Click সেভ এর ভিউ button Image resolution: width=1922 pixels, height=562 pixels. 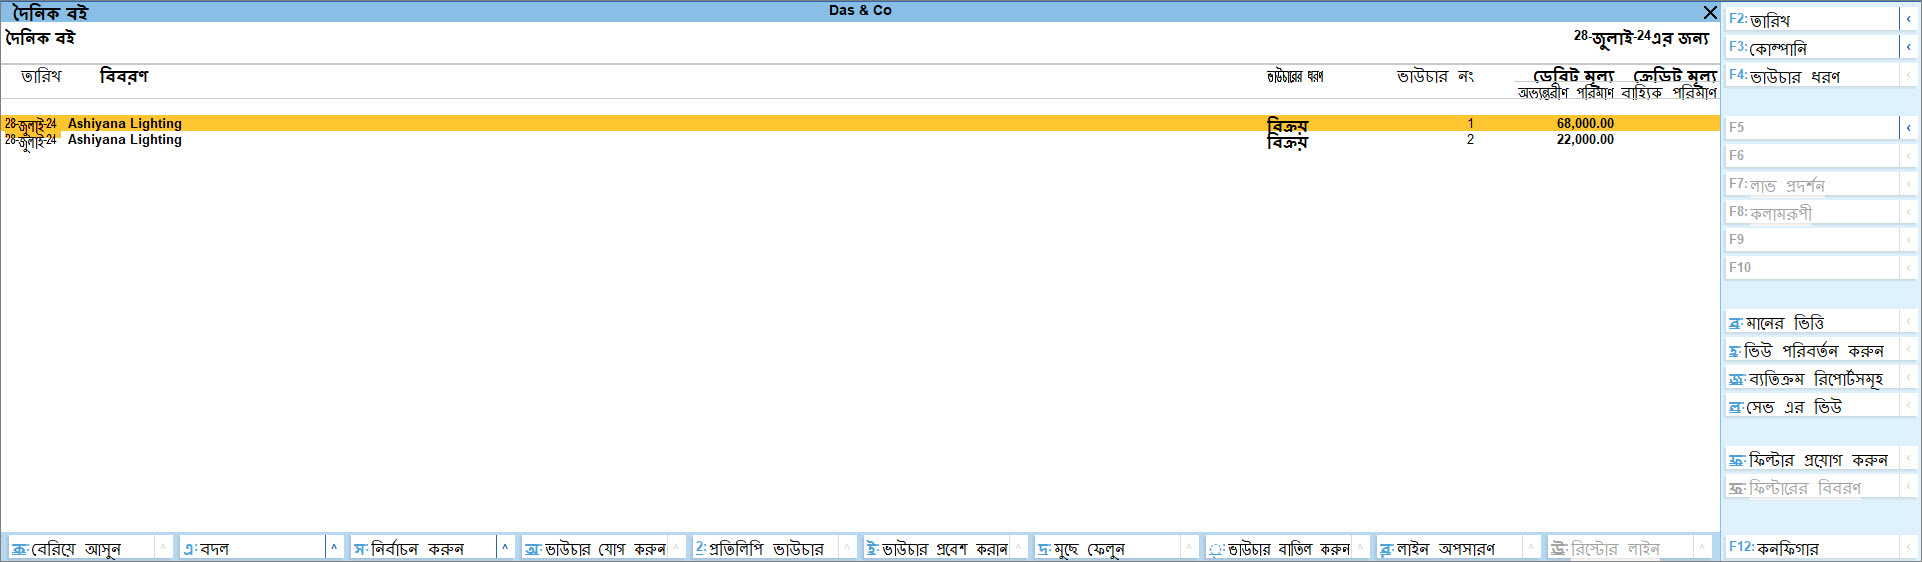point(1811,406)
